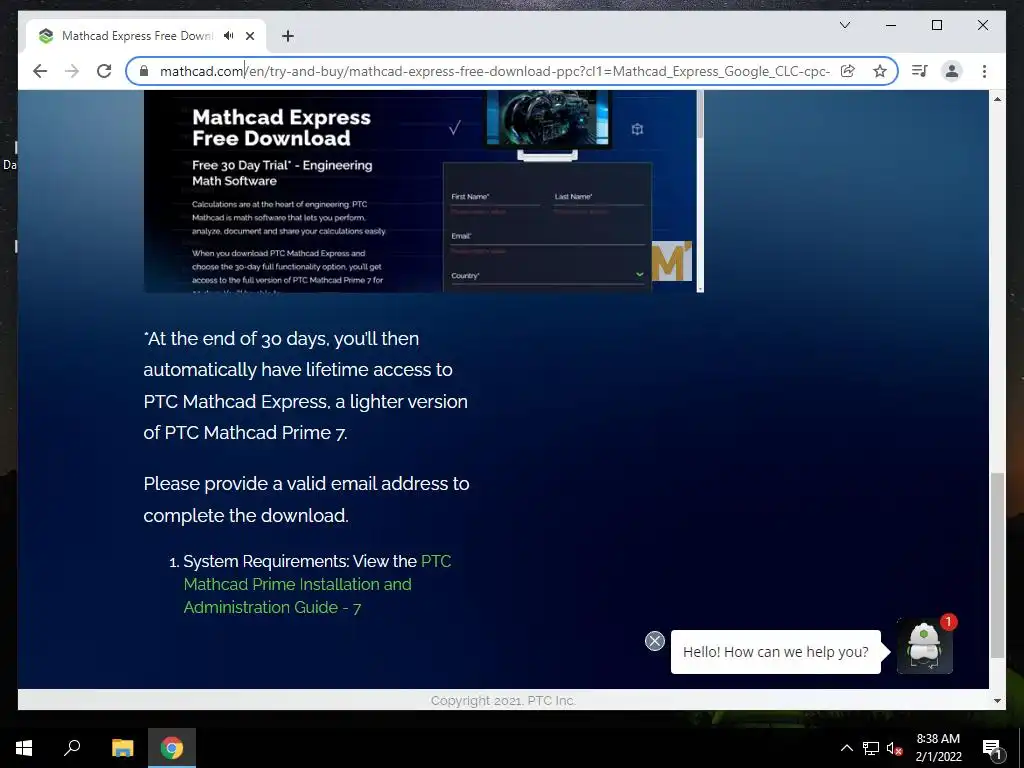Open the media control icon in toolbar

click(x=920, y=71)
